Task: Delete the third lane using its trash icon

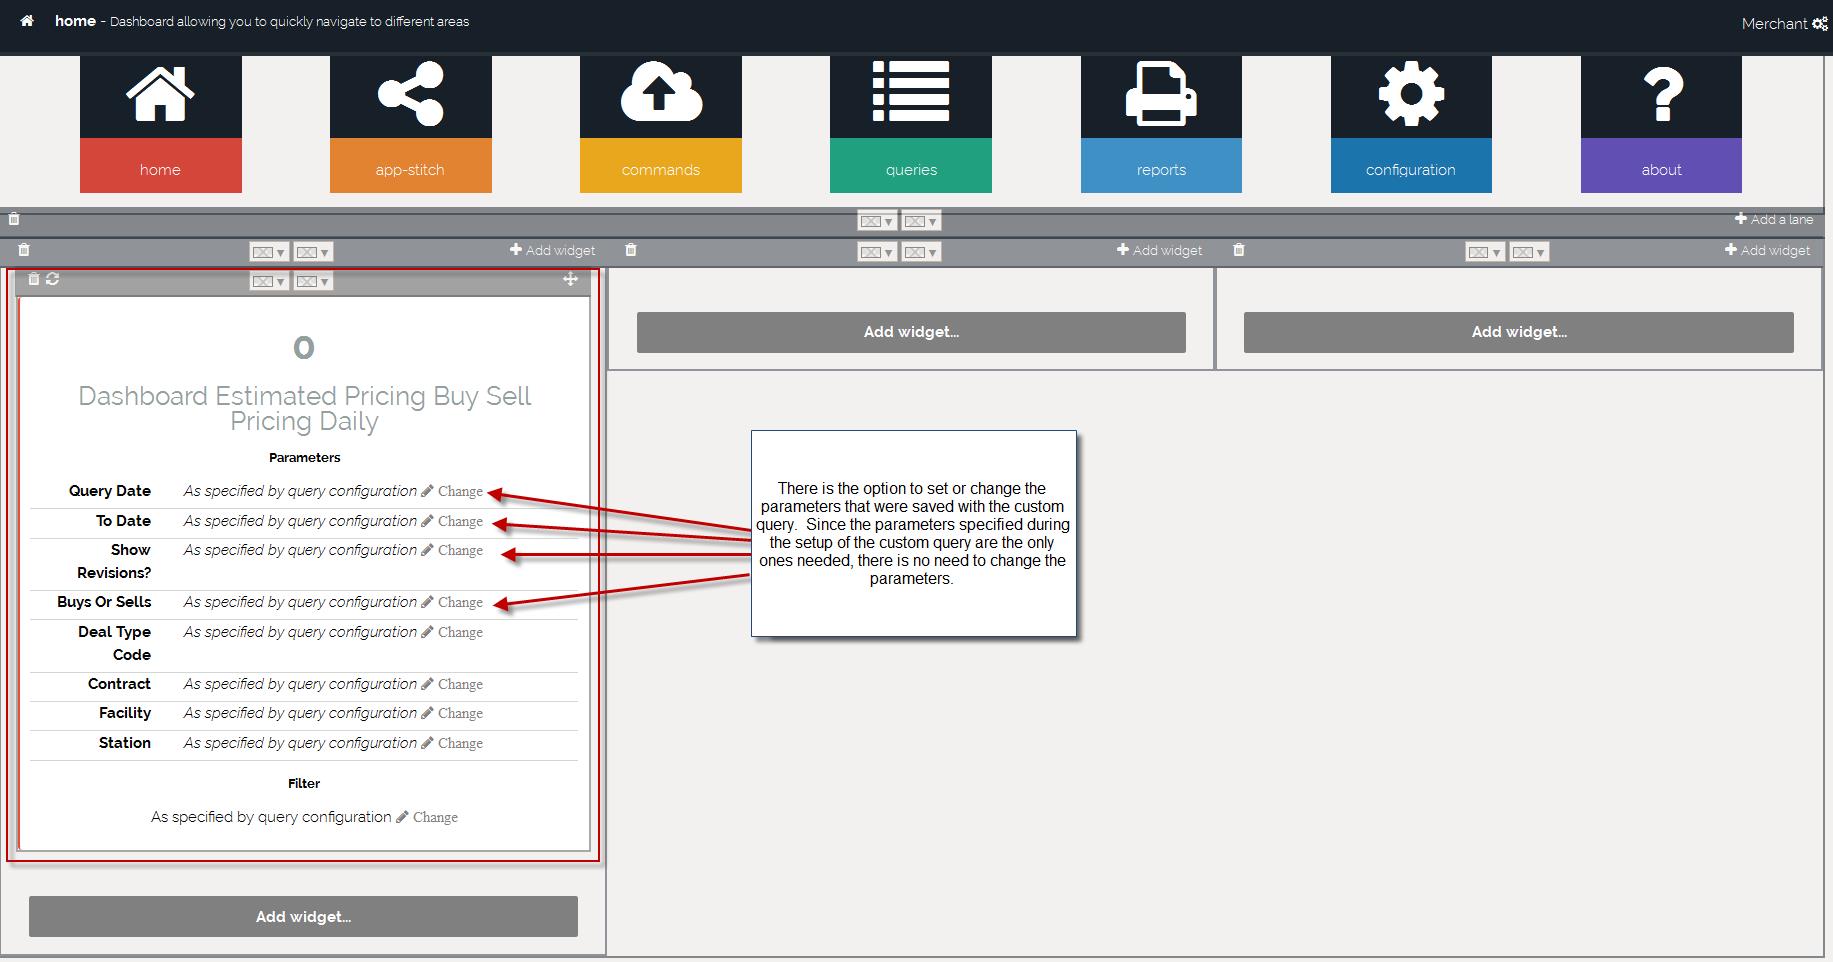Action: coord(1239,250)
